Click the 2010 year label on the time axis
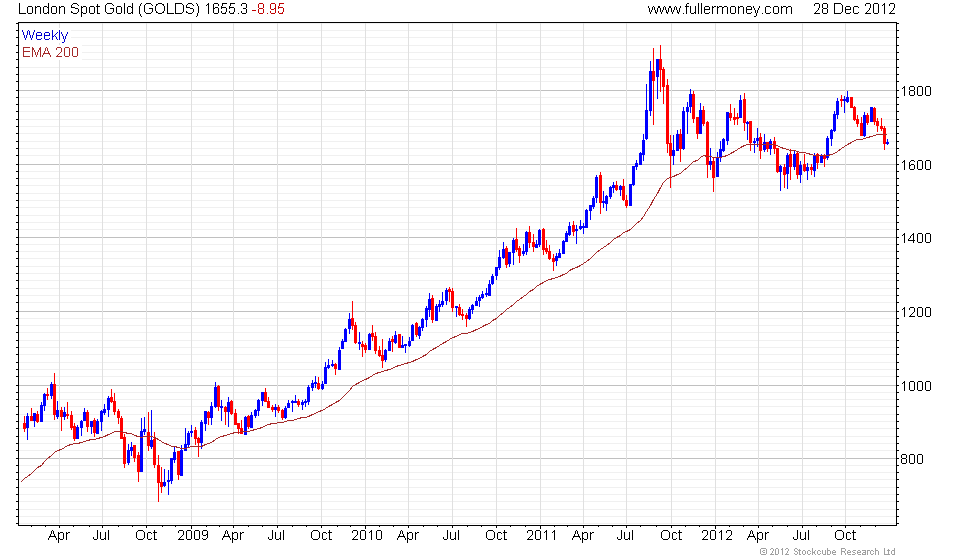The width and height of the screenshot is (980, 560). tap(366, 535)
